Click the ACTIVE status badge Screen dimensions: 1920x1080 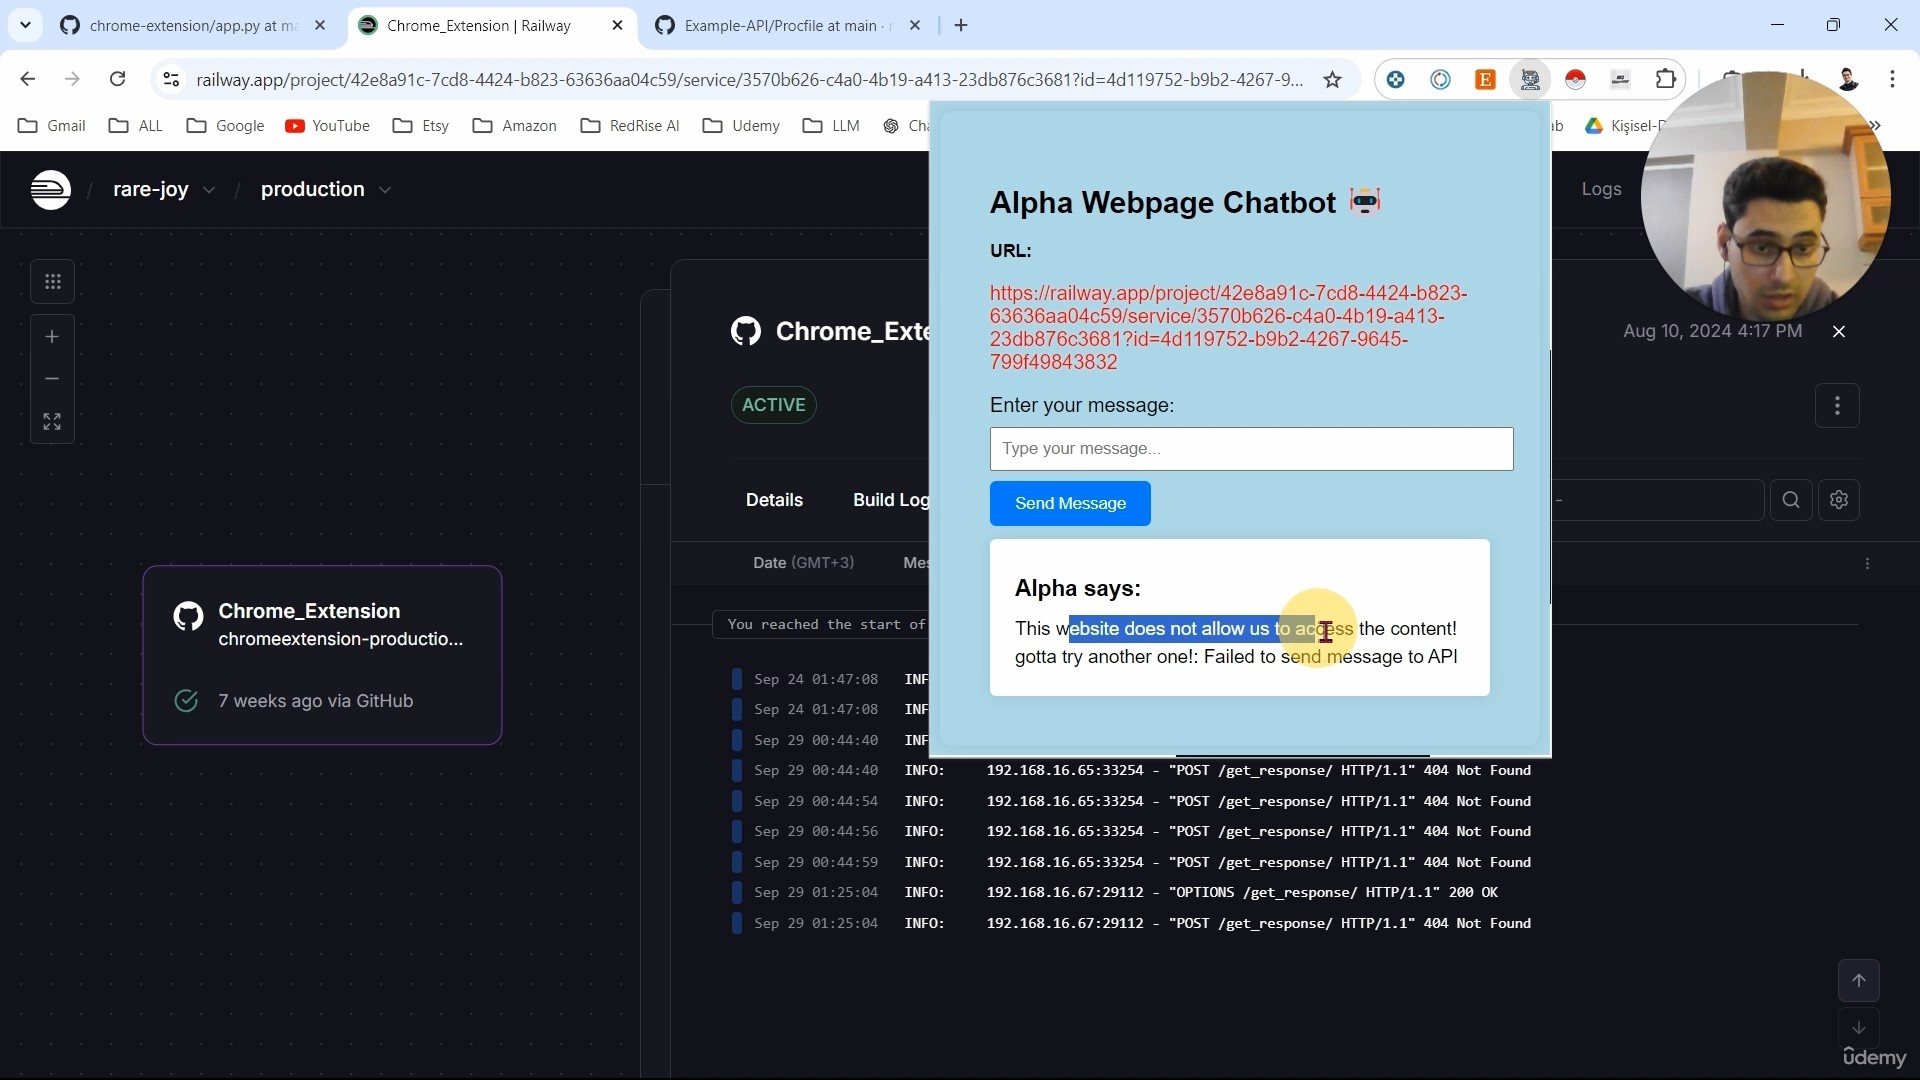click(773, 405)
